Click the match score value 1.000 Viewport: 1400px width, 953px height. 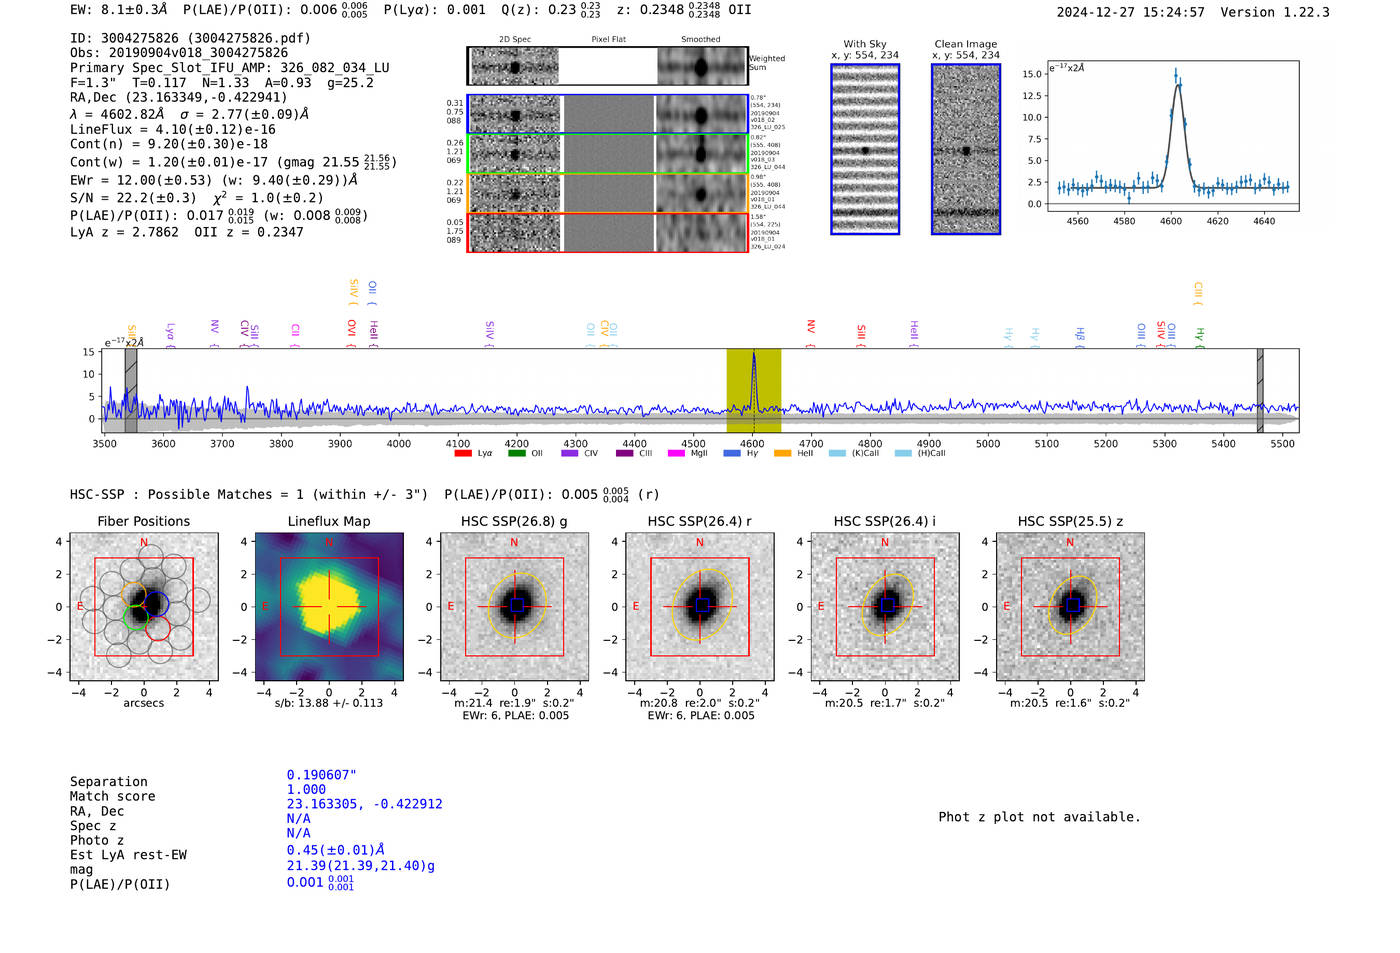coord(305,790)
